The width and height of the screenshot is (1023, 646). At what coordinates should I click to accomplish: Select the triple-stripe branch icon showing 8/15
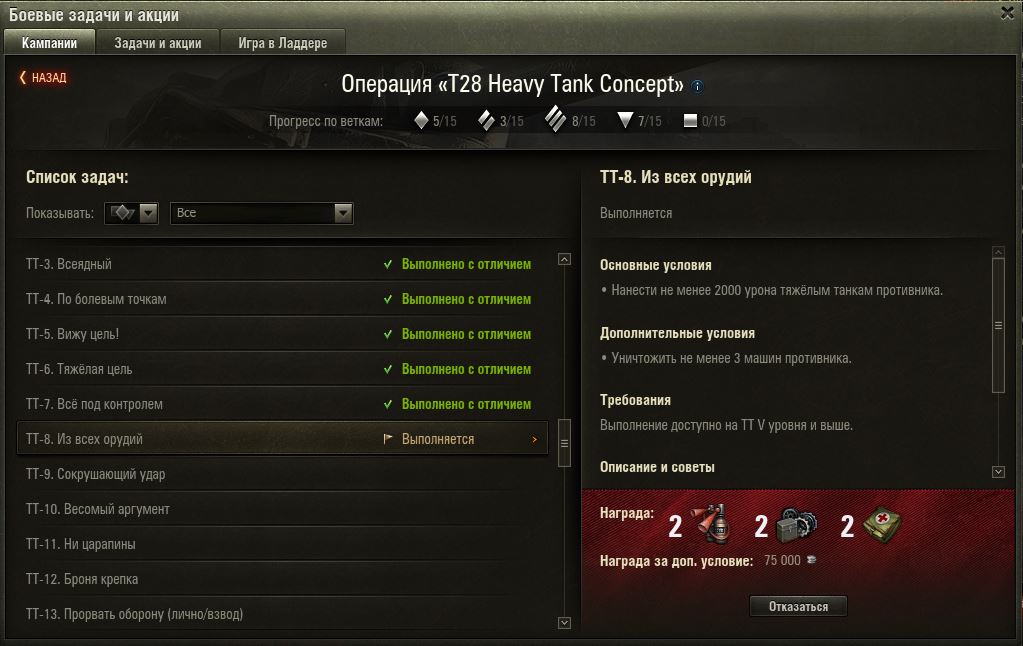(555, 119)
